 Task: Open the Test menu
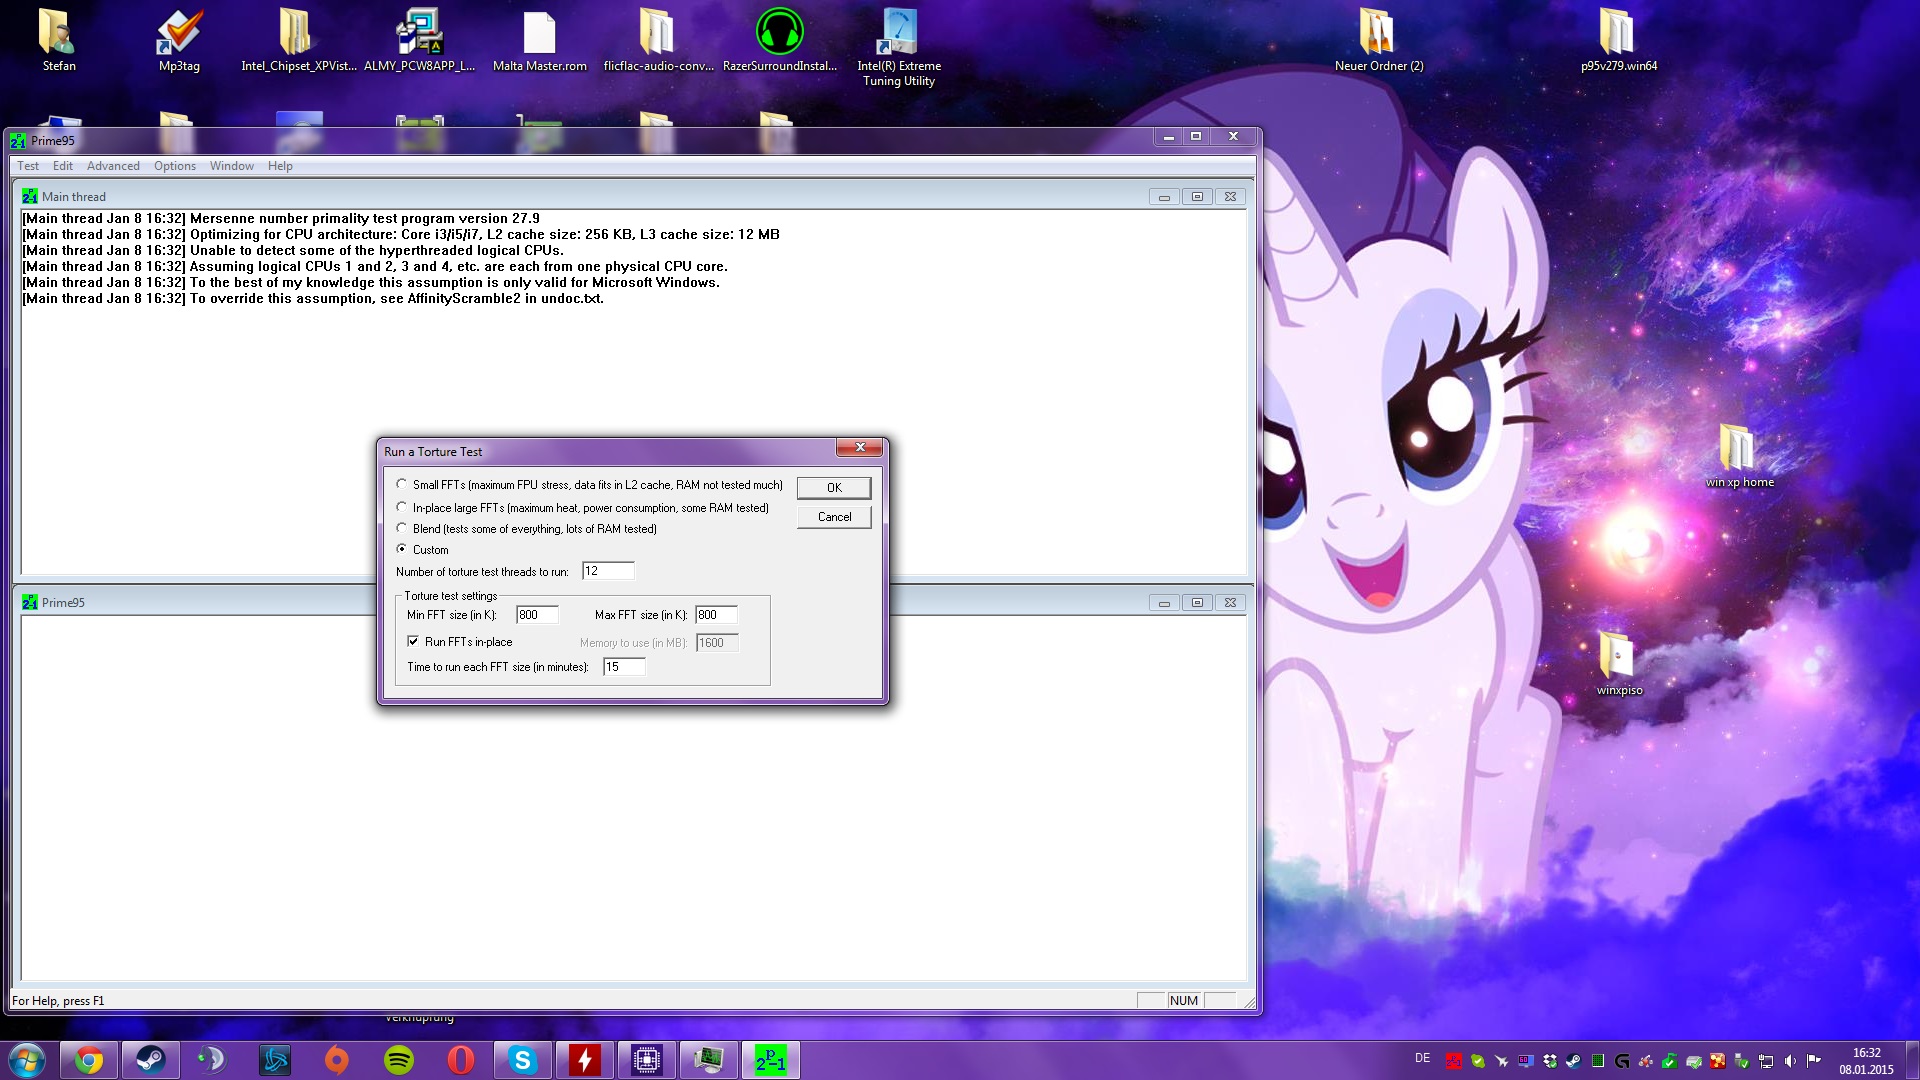(28, 166)
